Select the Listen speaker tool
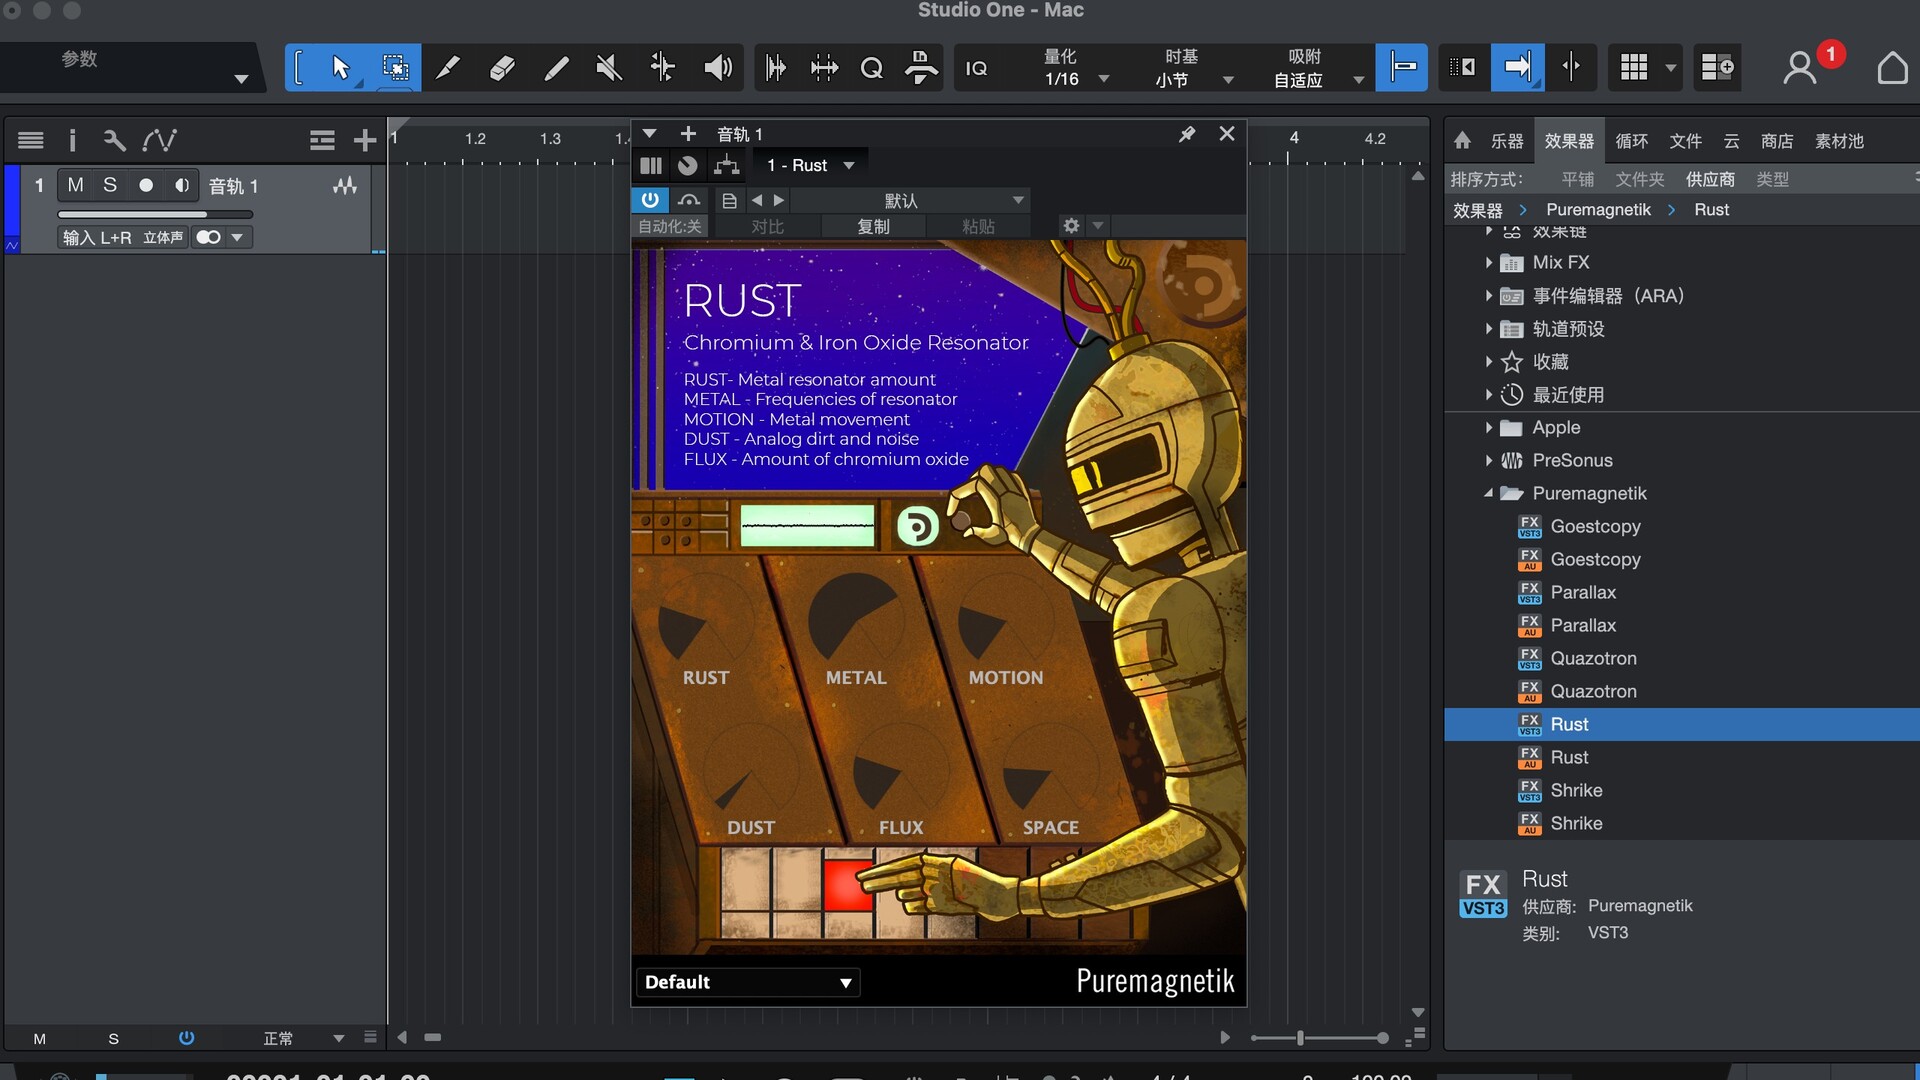 [718, 68]
